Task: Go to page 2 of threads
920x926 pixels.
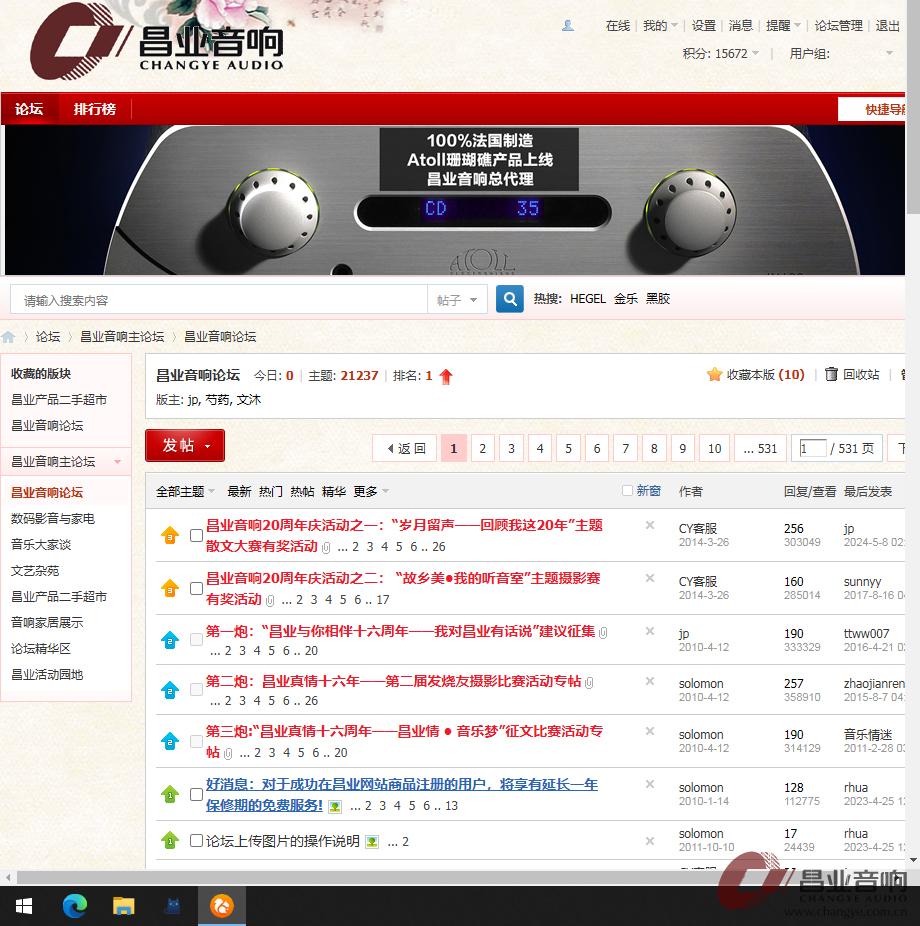Action: tap(482, 448)
